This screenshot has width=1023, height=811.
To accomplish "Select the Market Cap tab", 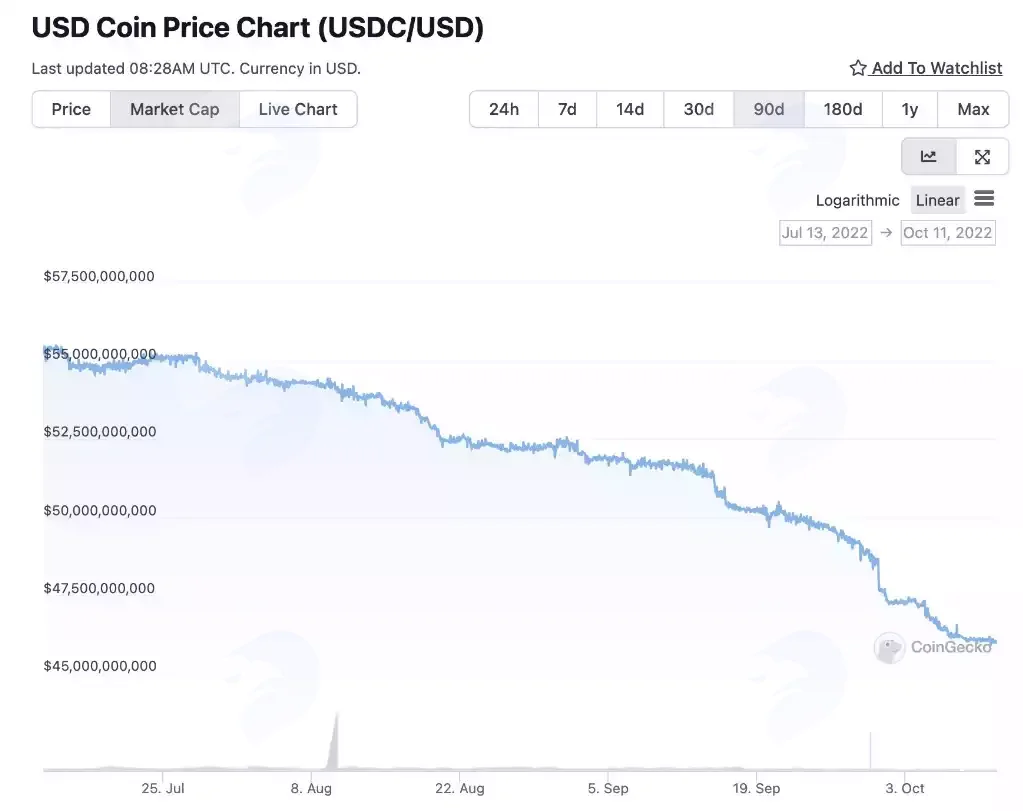I will point(175,109).
